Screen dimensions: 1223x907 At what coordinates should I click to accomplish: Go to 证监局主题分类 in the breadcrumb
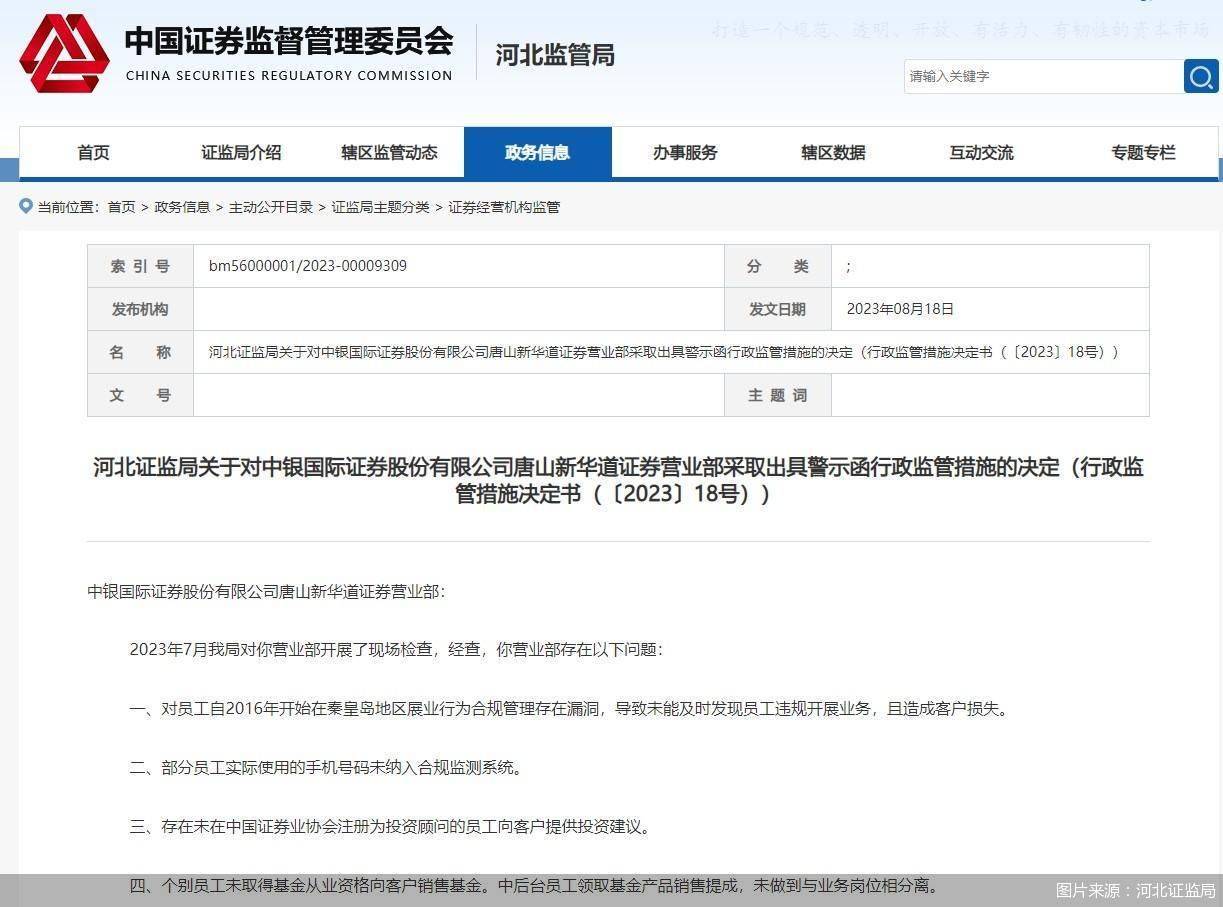pos(381,207)
